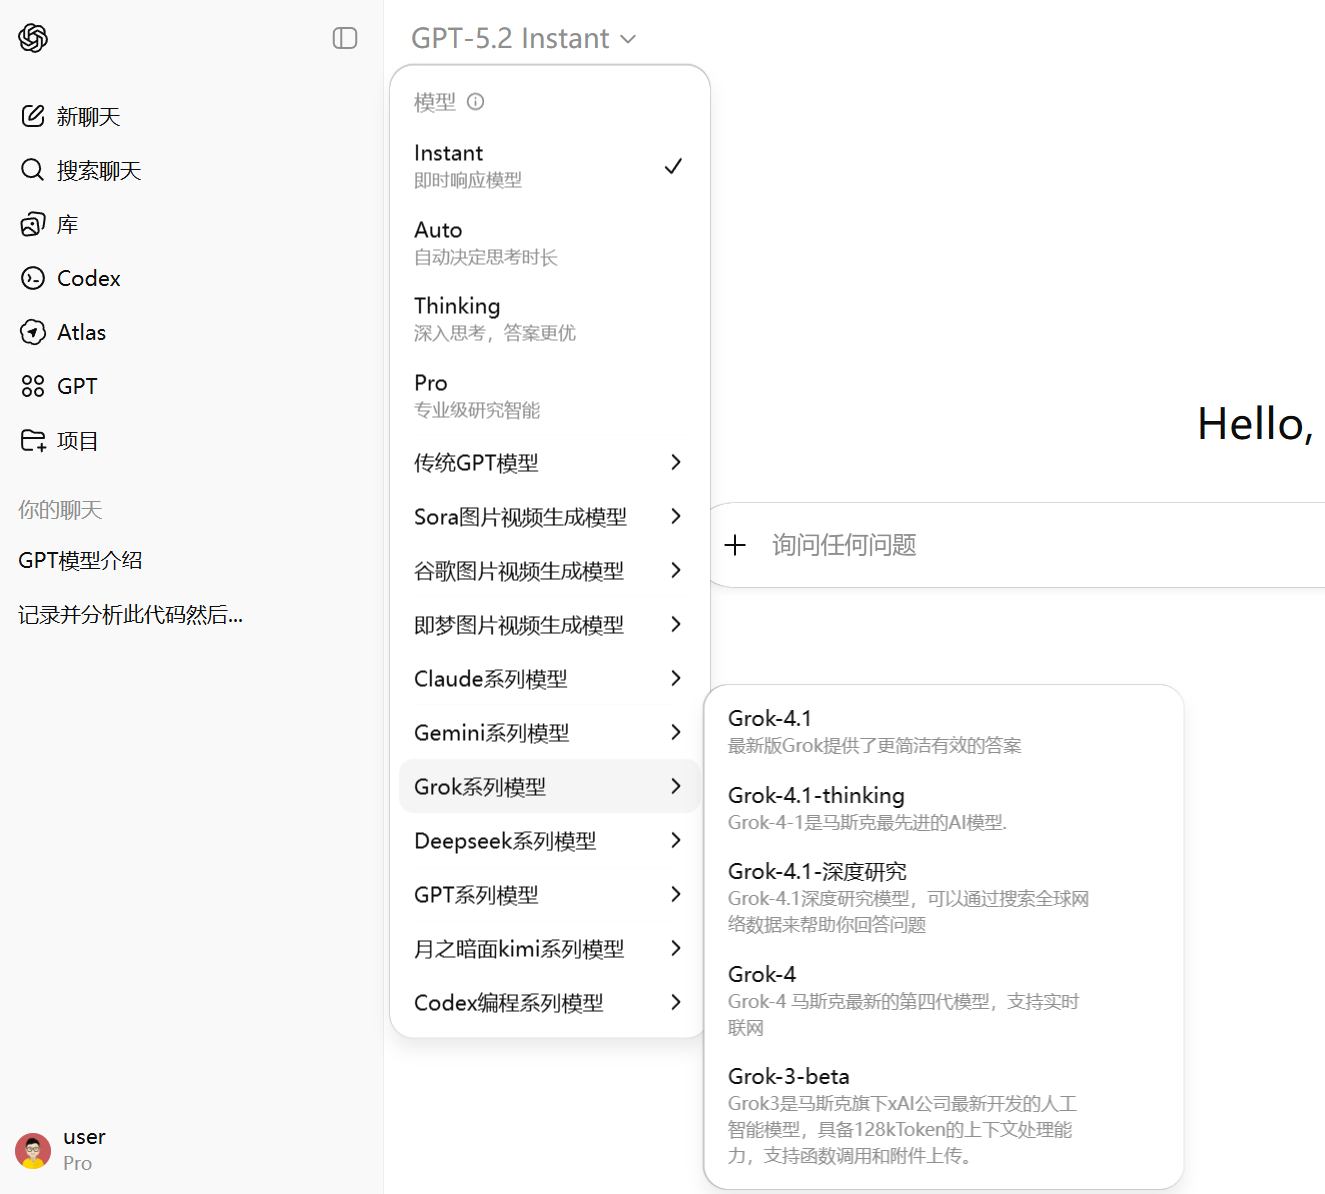Expand the Deepseek系列模型 submenu

coord(548,841)
